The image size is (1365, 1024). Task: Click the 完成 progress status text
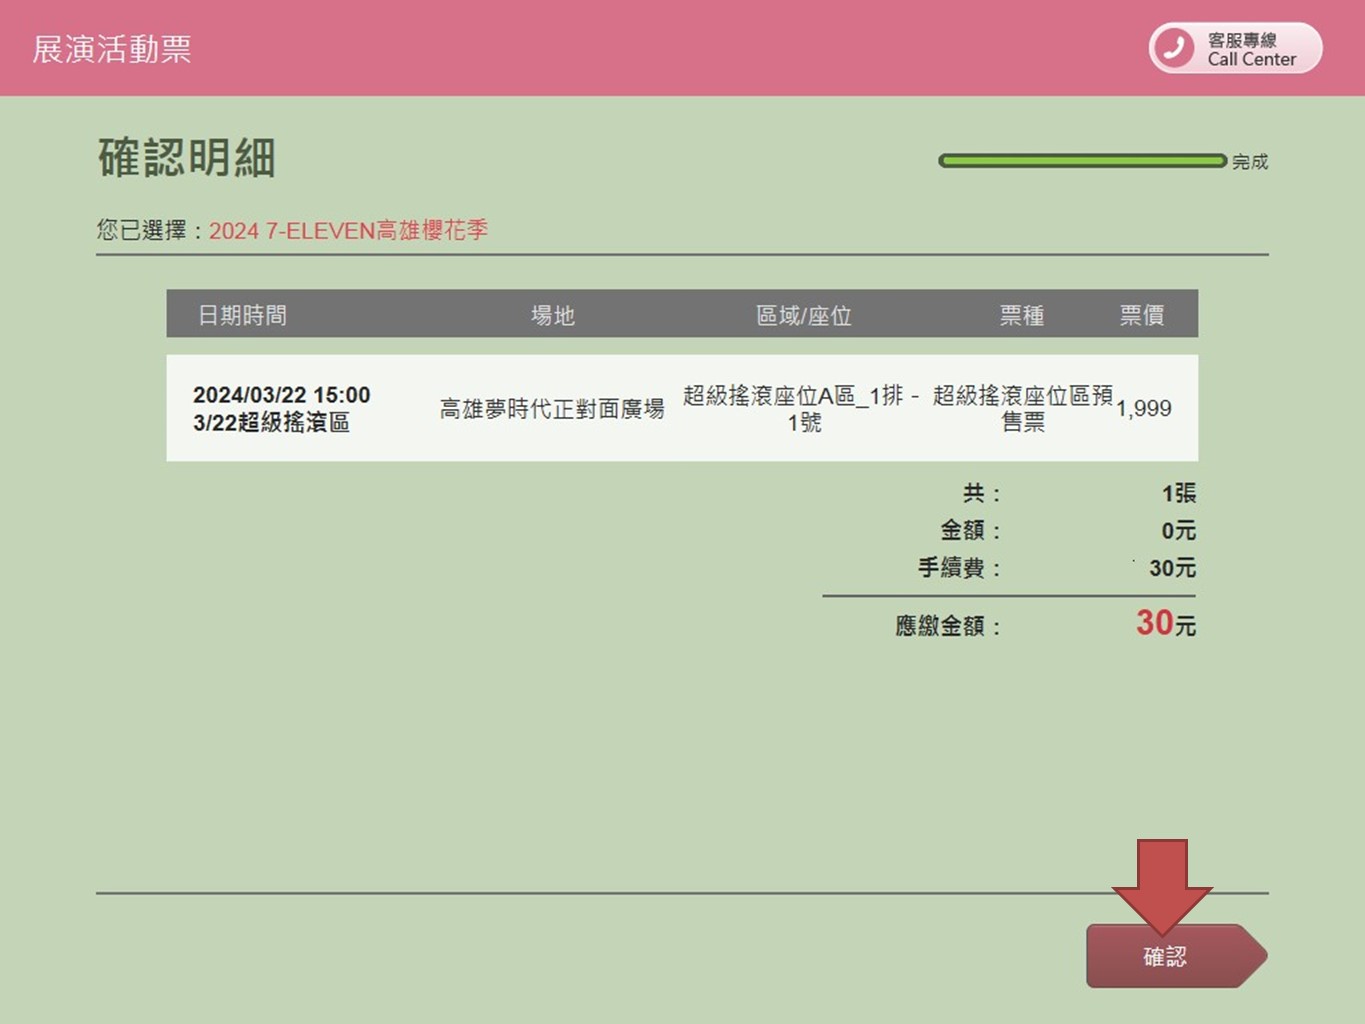1250,161
